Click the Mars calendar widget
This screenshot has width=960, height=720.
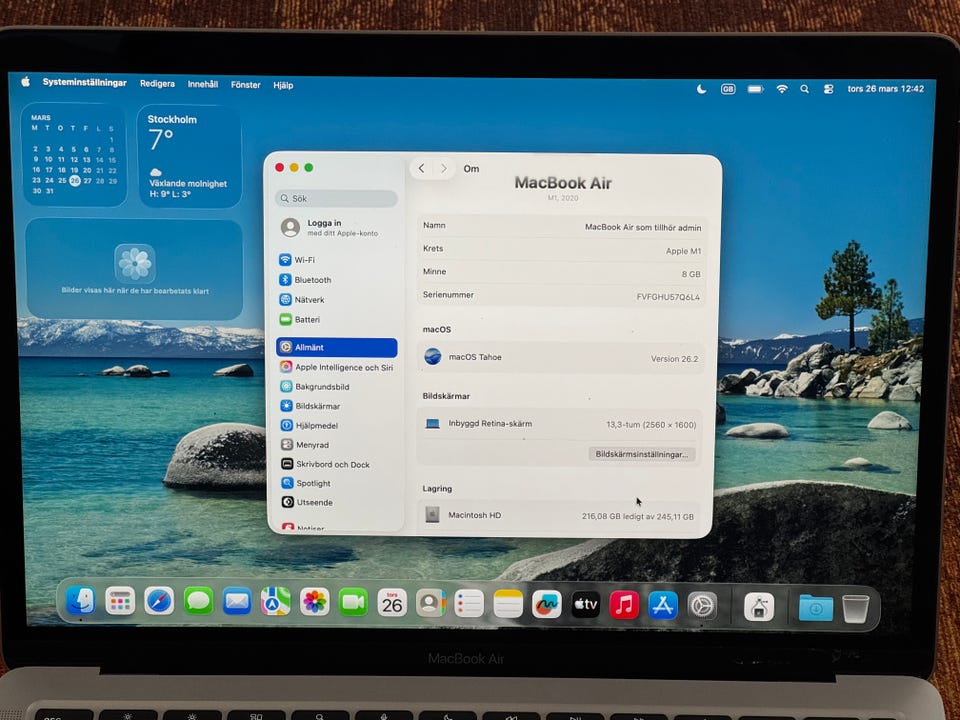(x=73, y=154)
